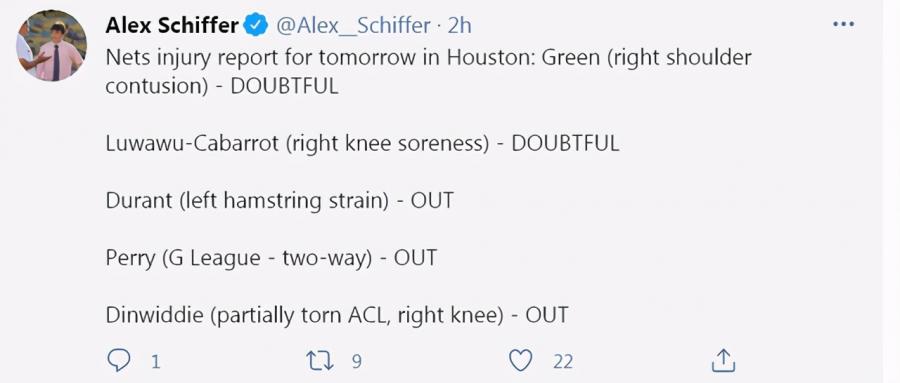Click the Luwawu-Cabarrot knee soreness line
This screenshot has height=383, width=900.
(x=363, y=144)
